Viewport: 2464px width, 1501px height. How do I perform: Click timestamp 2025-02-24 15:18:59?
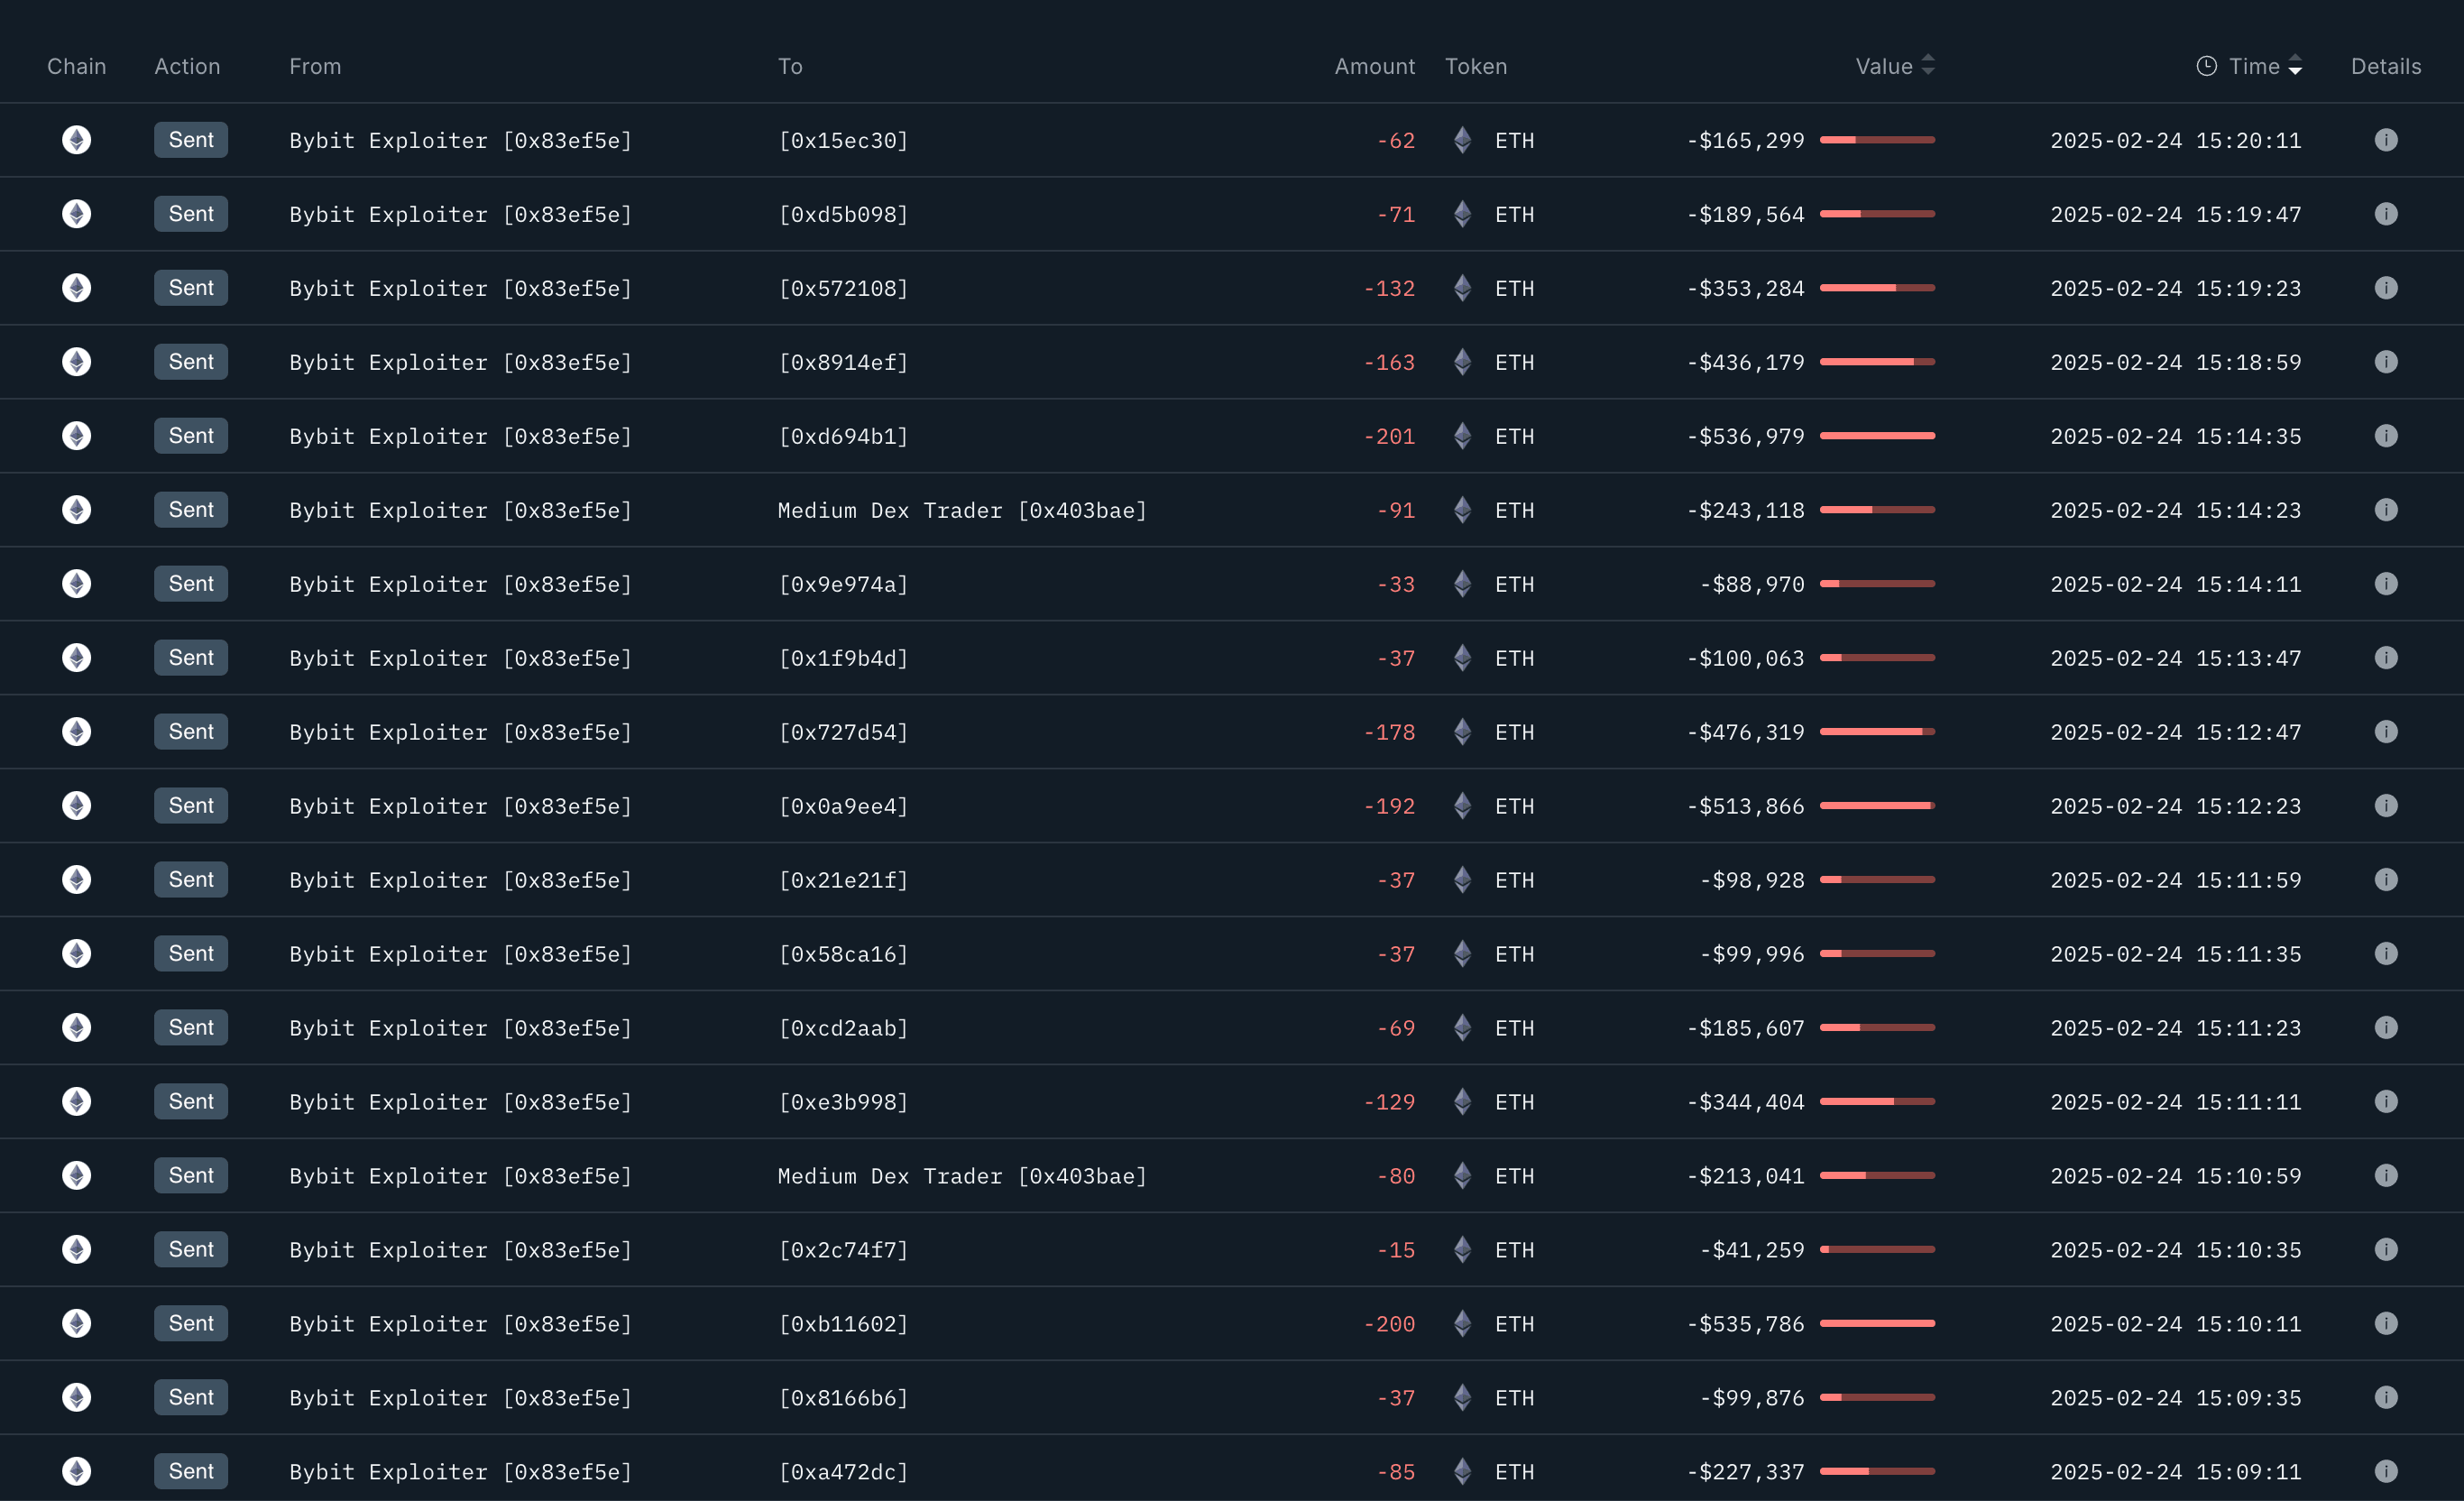click(x=2175, y=362)
